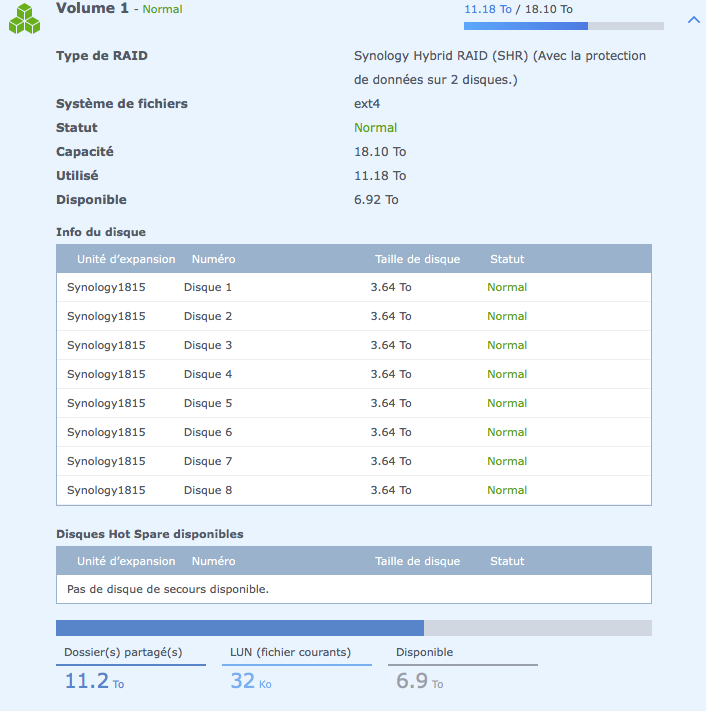Select the Disque 3 row
Image resolution: width=706 pixels, height=717 pixels.
pyautogui.click(x=353, y=346)
